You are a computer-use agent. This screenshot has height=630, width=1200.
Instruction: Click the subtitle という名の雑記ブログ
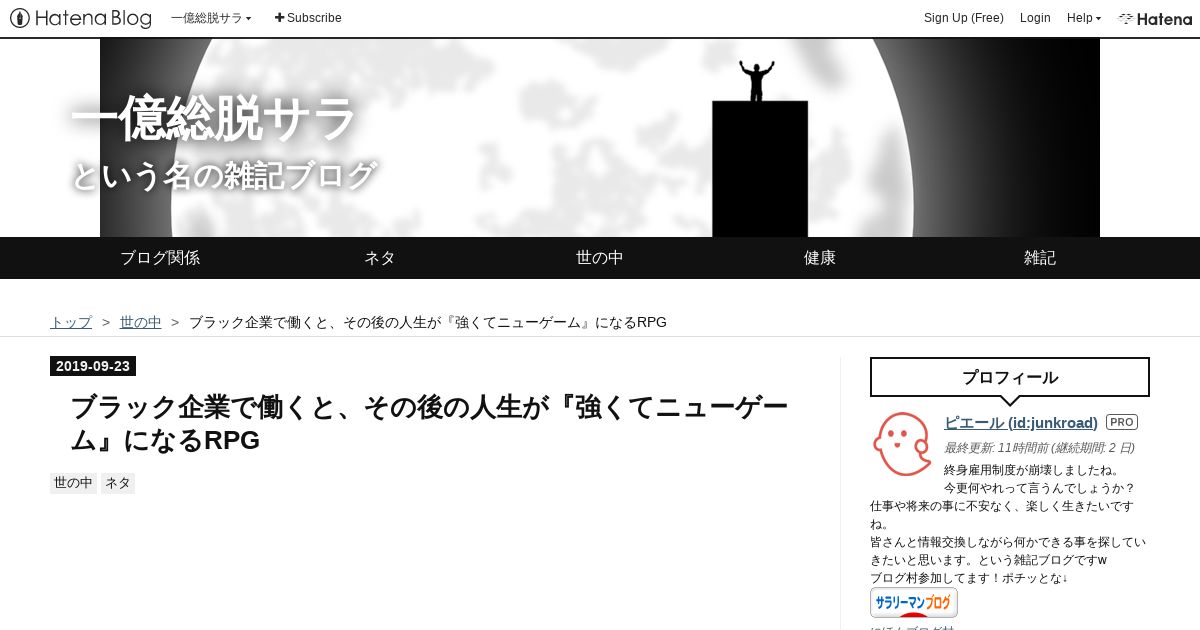(223, 175)
